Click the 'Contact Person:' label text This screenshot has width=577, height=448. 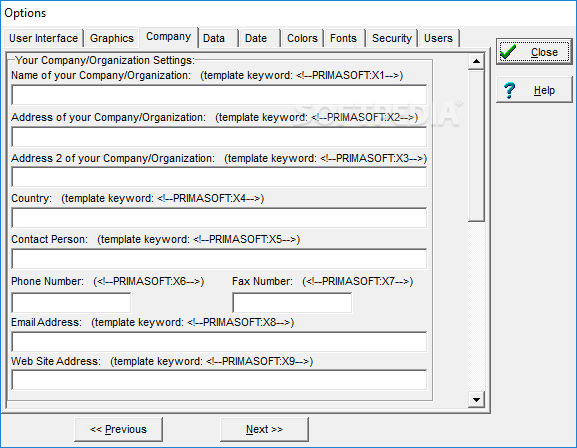[50, 239]
